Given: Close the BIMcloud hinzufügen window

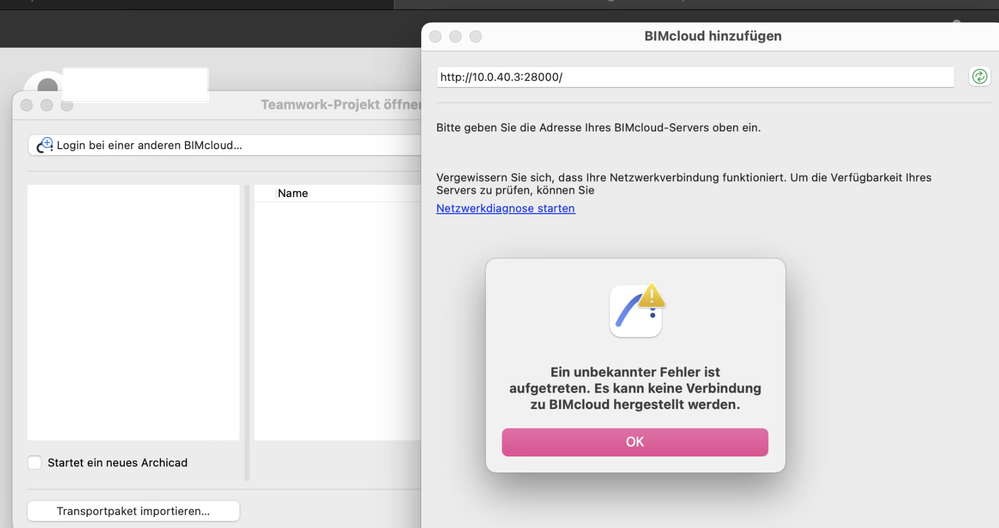Looking at the screenshot, I should pyautogui.click(x=435, y=36).
